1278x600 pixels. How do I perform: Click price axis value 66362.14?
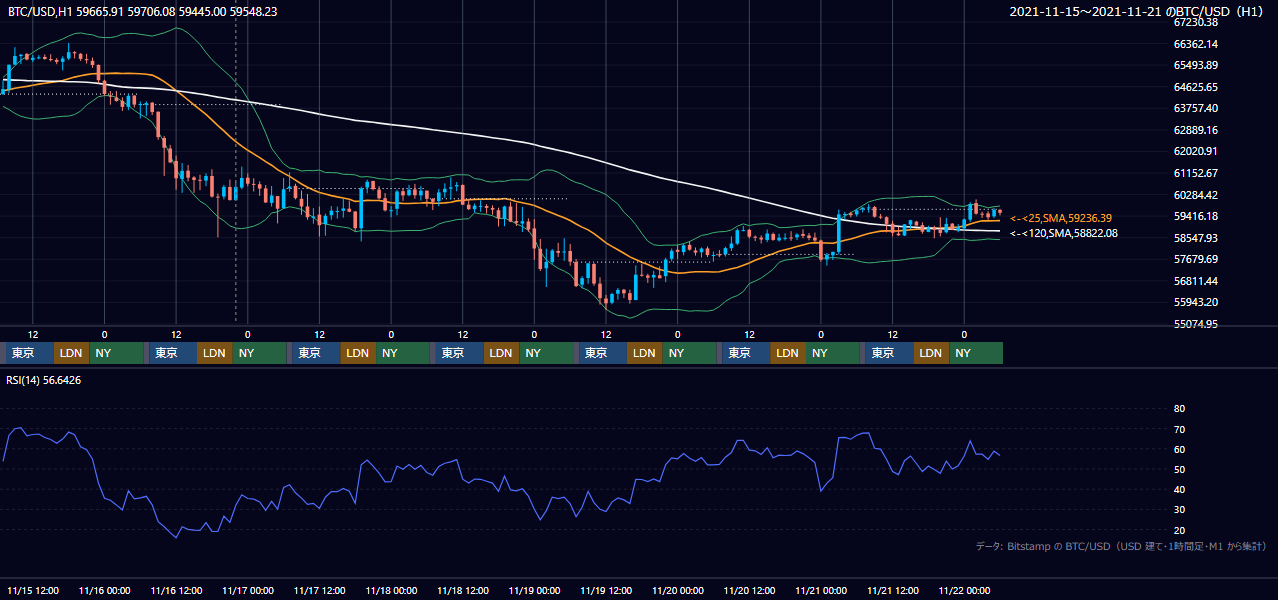(1196, 44)
